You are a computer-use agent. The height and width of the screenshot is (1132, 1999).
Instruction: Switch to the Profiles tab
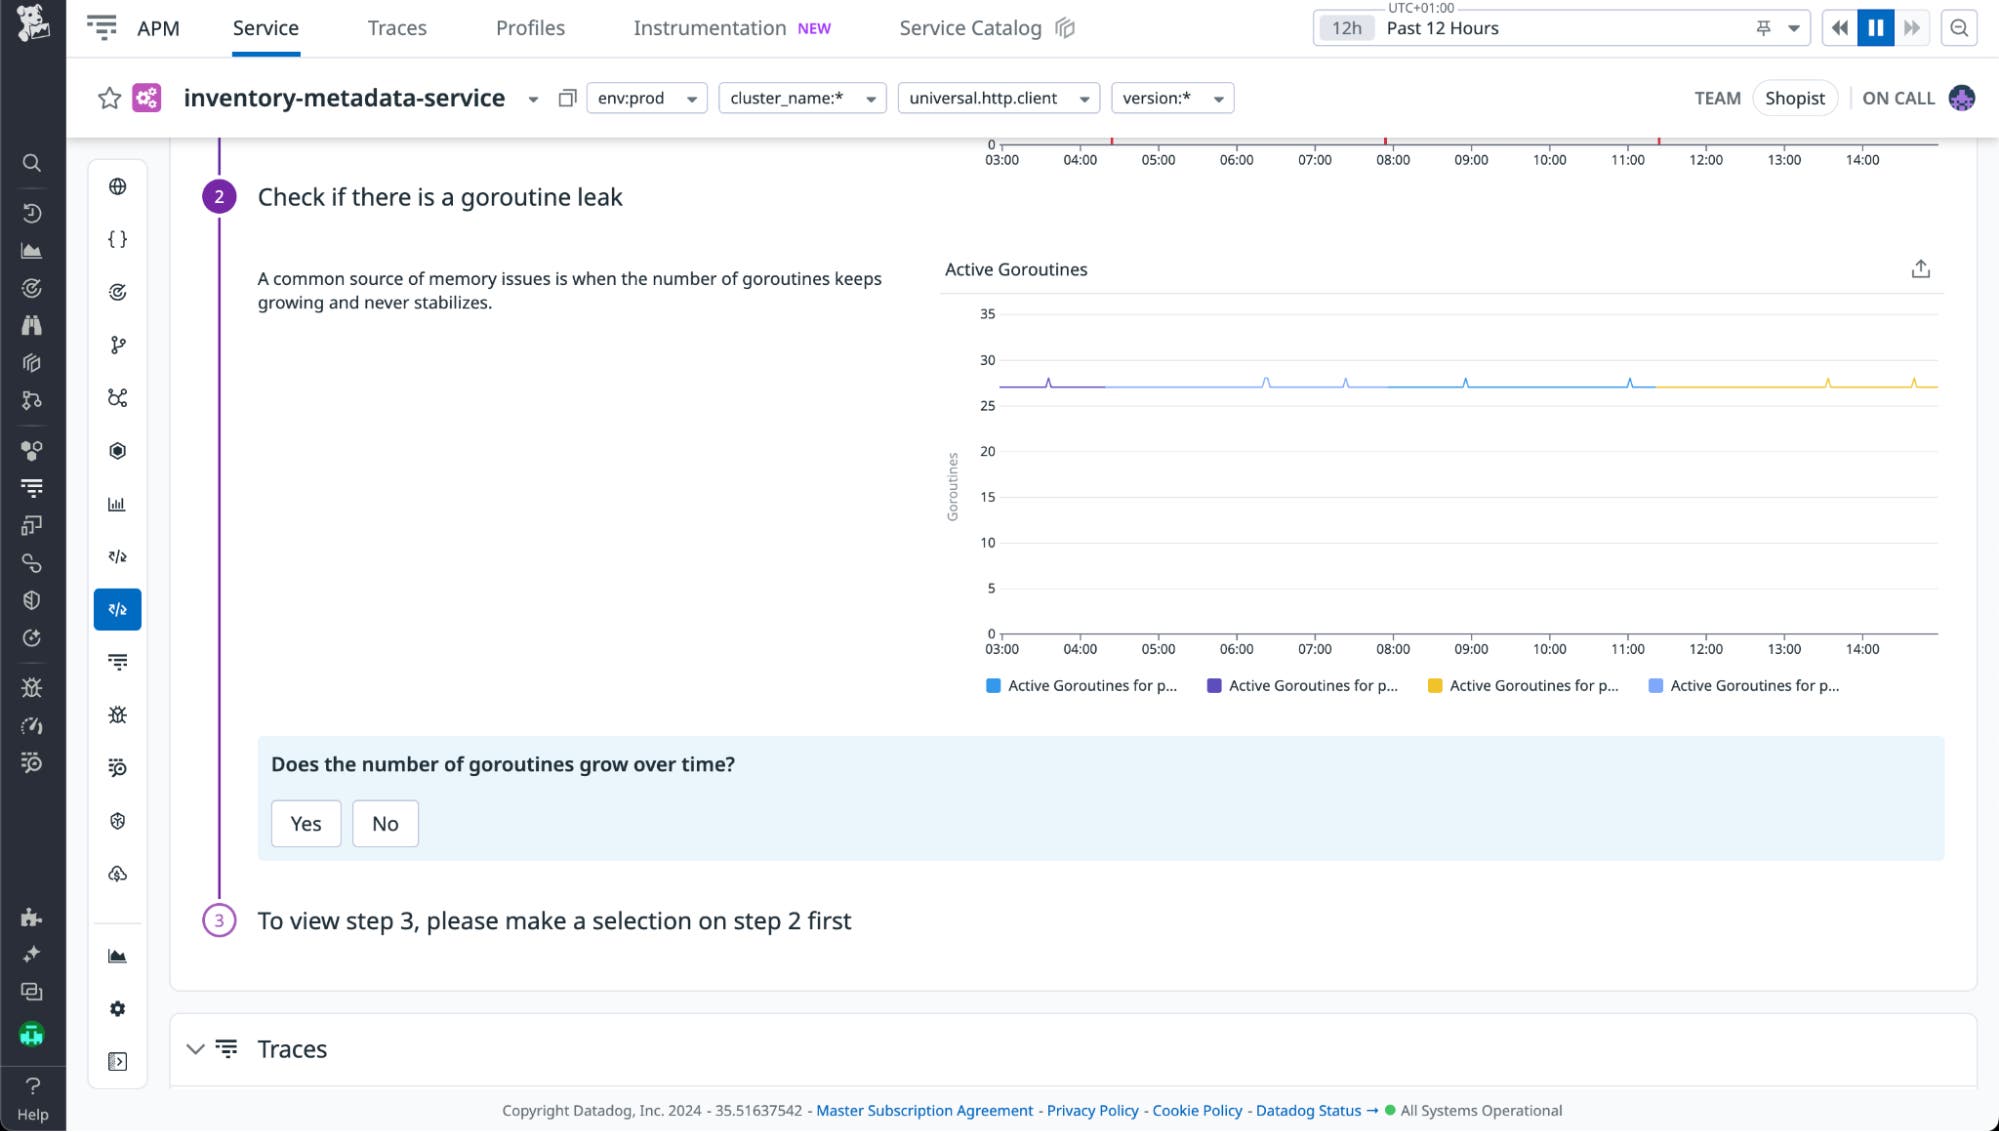point(530,27)
